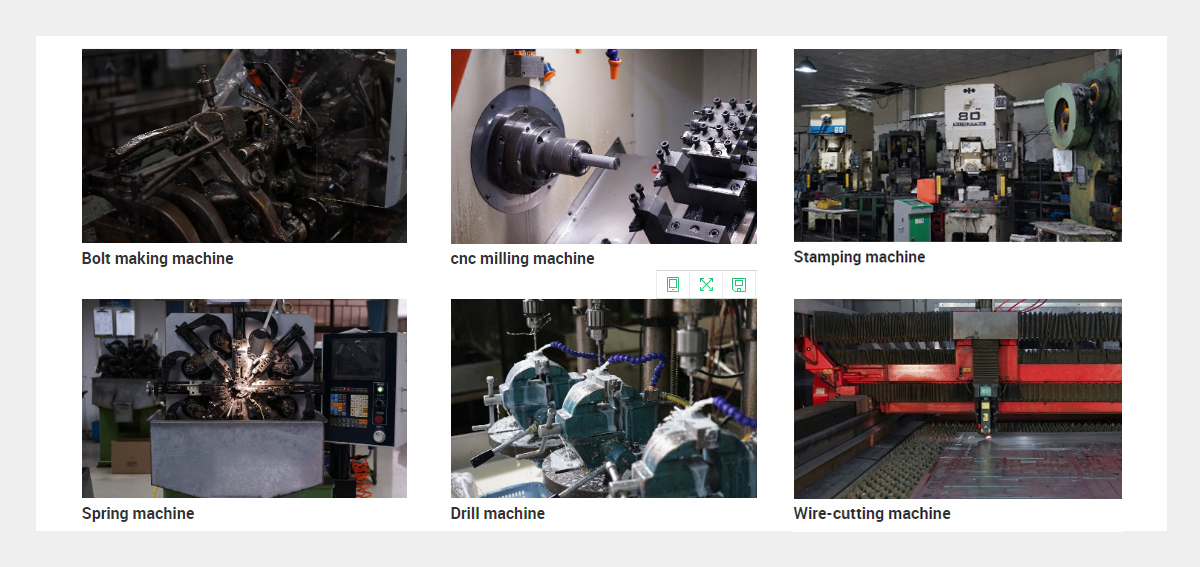The image size is (1200, 567).
Task: View the Wire-cutting machine image
Action: tap(958, 399)
